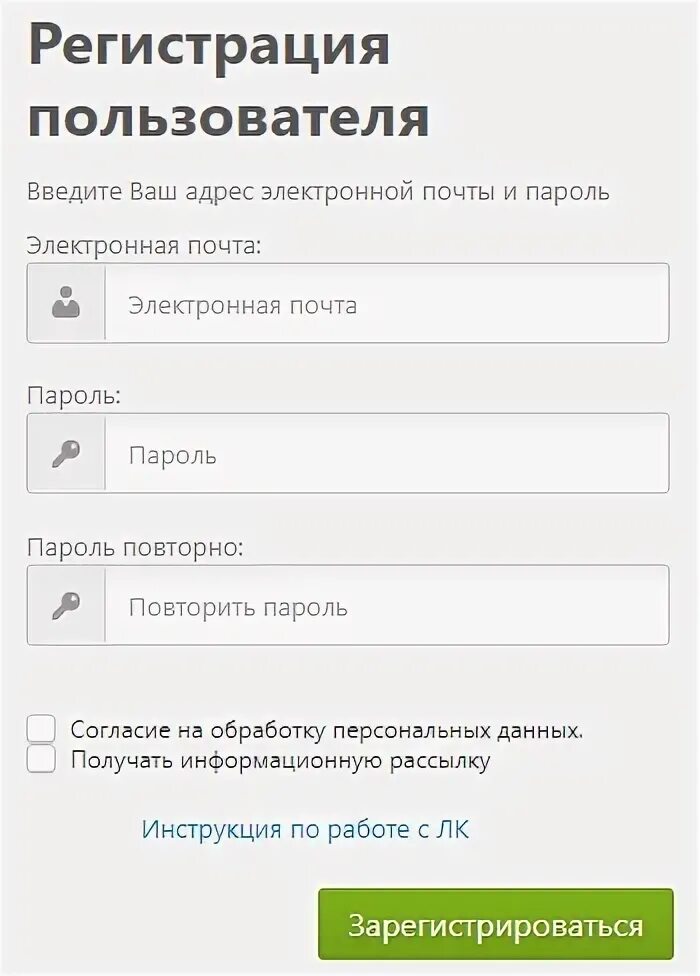Check the personal data consent checkbox
This screenshot has width=700, height=976.
click(41, 729)
